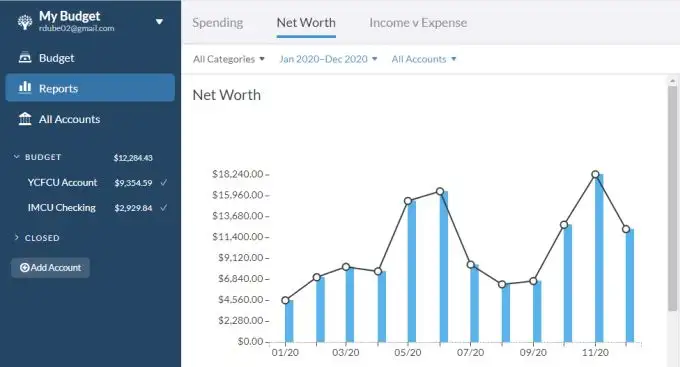Click the 01/20 data point circle
The width and height of the screenshot is (680, 367).
tap(285, 300)
